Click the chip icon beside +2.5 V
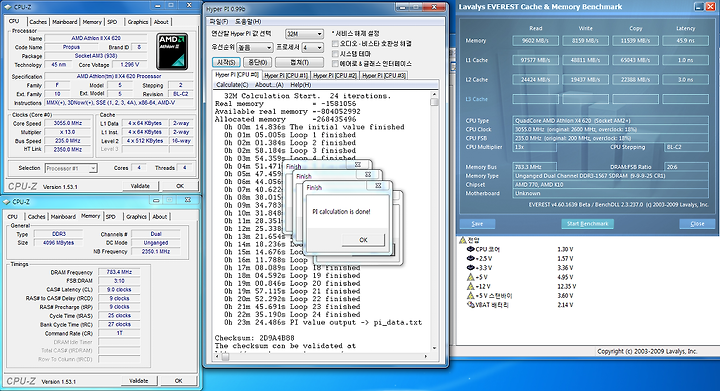The height and width of the screenshot is (391, 720). [x=470, y=258]
